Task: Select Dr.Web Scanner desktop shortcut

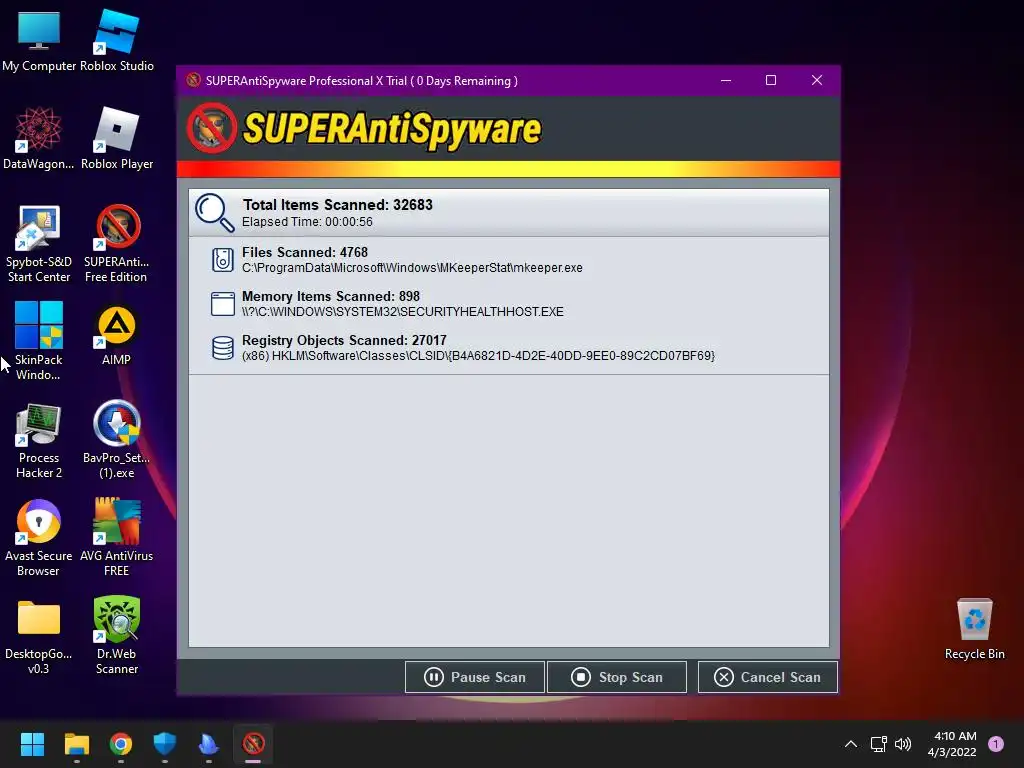Action: coord(117,636)
